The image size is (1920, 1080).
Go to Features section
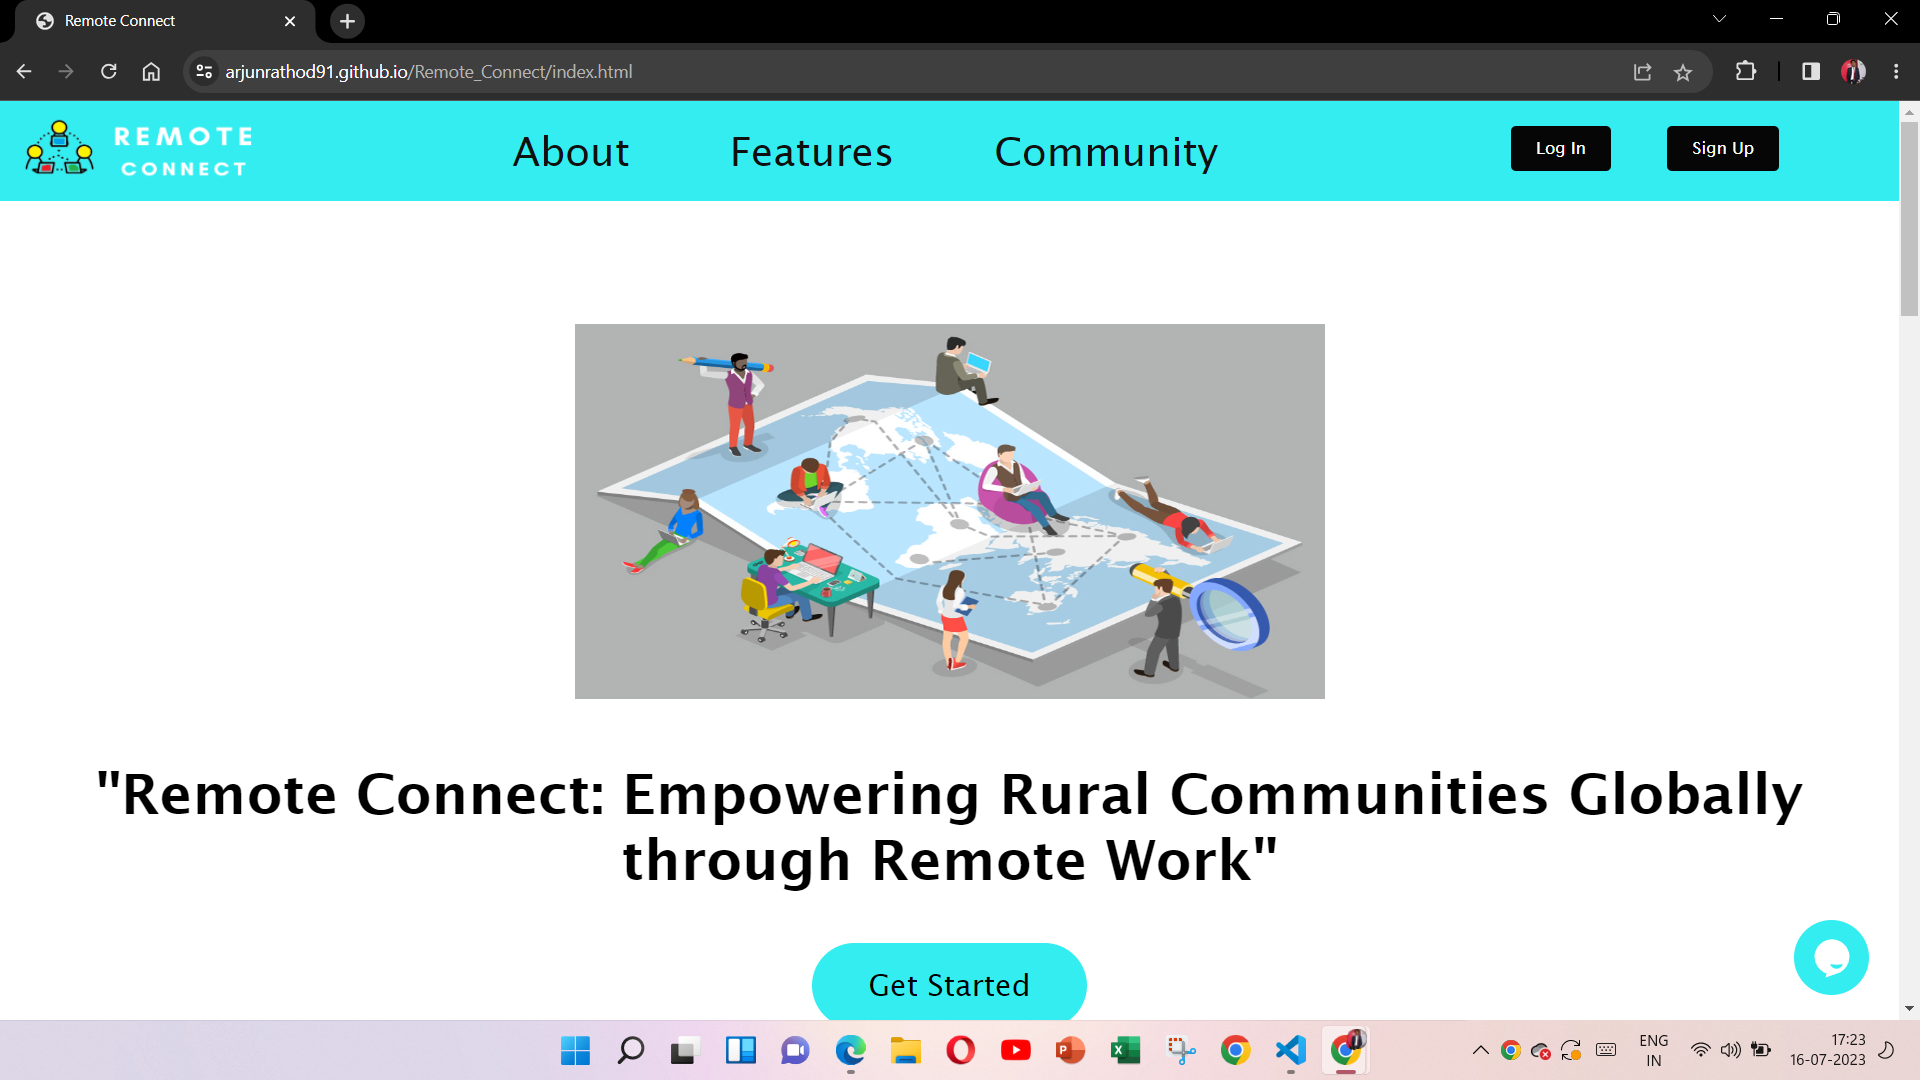(x=811, y=152)
